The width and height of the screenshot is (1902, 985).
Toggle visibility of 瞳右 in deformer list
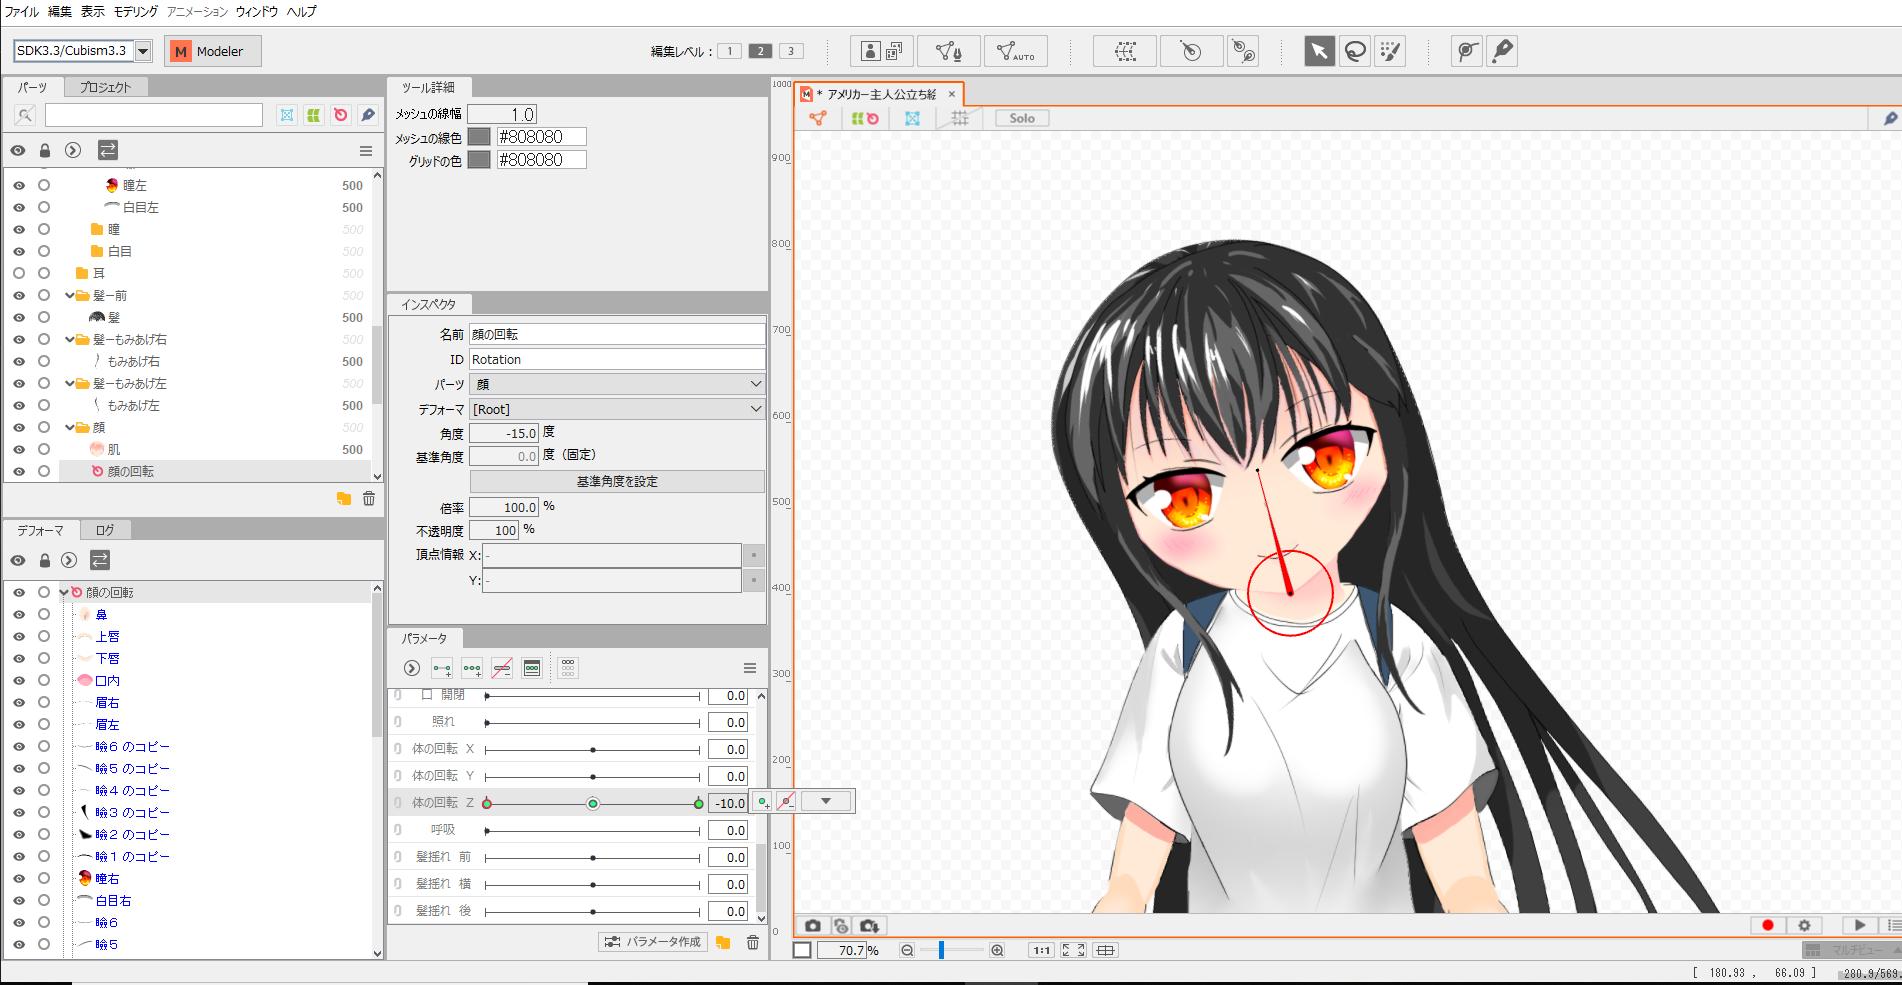coord(19,878)
